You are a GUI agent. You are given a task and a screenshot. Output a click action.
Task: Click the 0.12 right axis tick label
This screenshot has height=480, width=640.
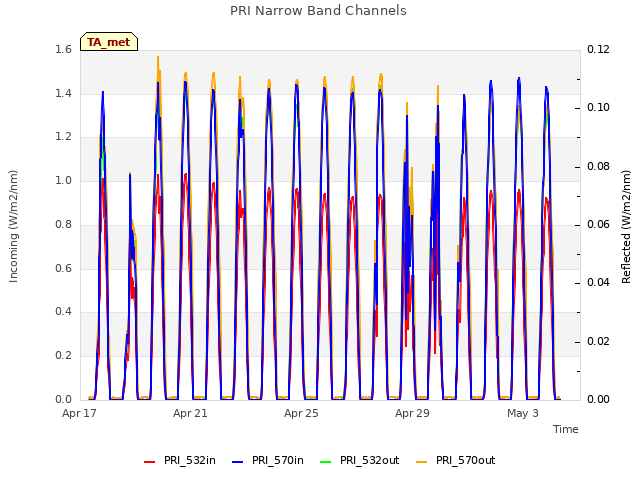coord(598,49)
